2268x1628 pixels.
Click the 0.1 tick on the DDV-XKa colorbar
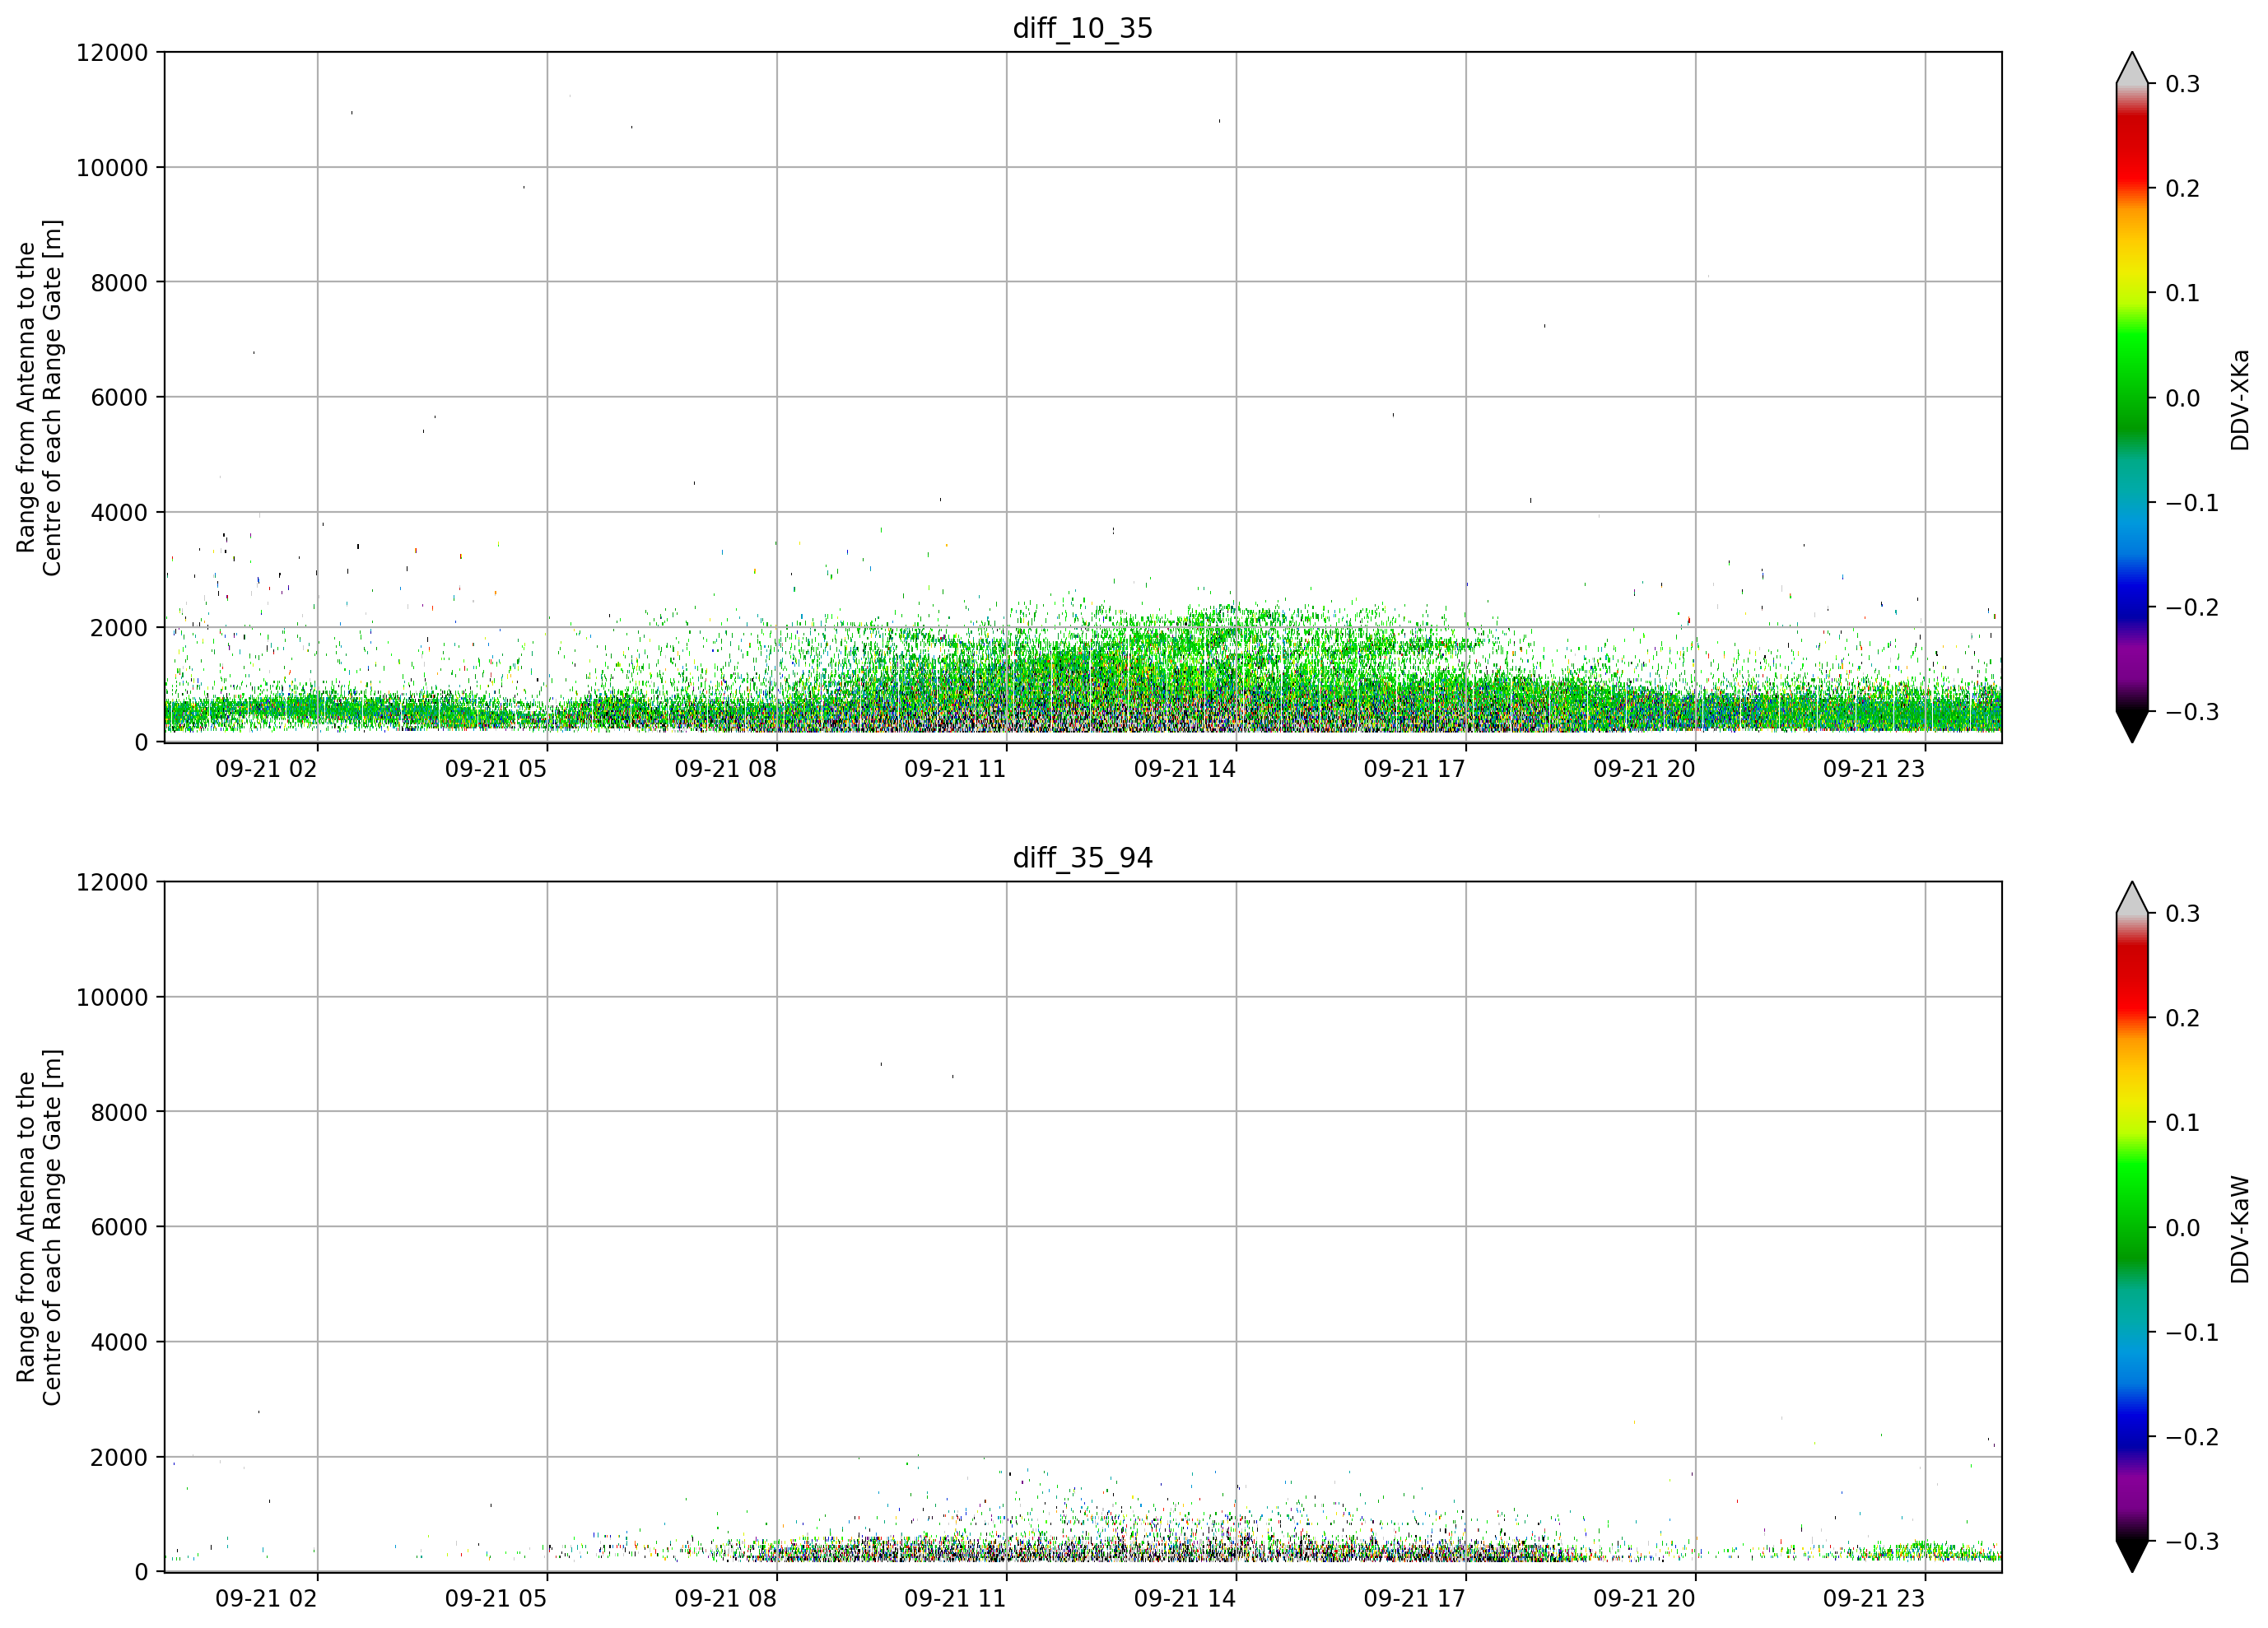[x=2182, y=294]
